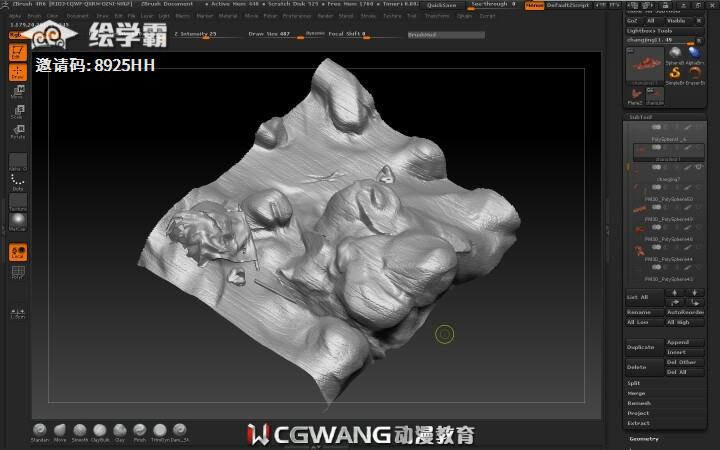Viewport: 720px width, 450px height.
Task: Activate the L.Sym button
Action: tap(18, 313)
